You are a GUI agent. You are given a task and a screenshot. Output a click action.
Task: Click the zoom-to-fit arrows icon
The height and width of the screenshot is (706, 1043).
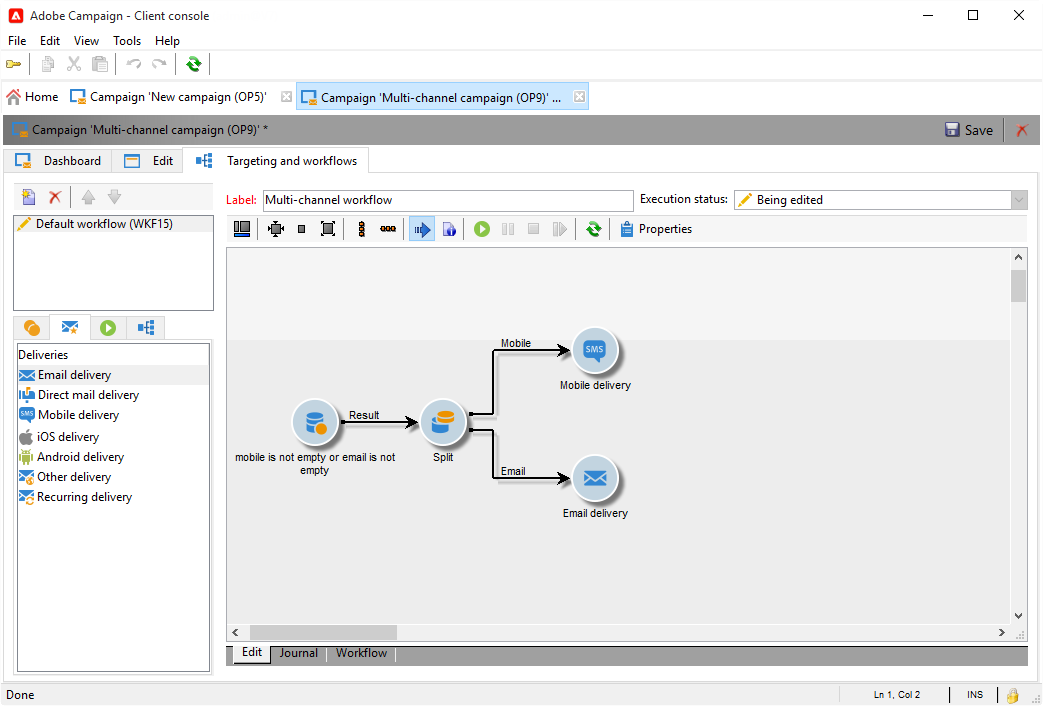[275, 230]
